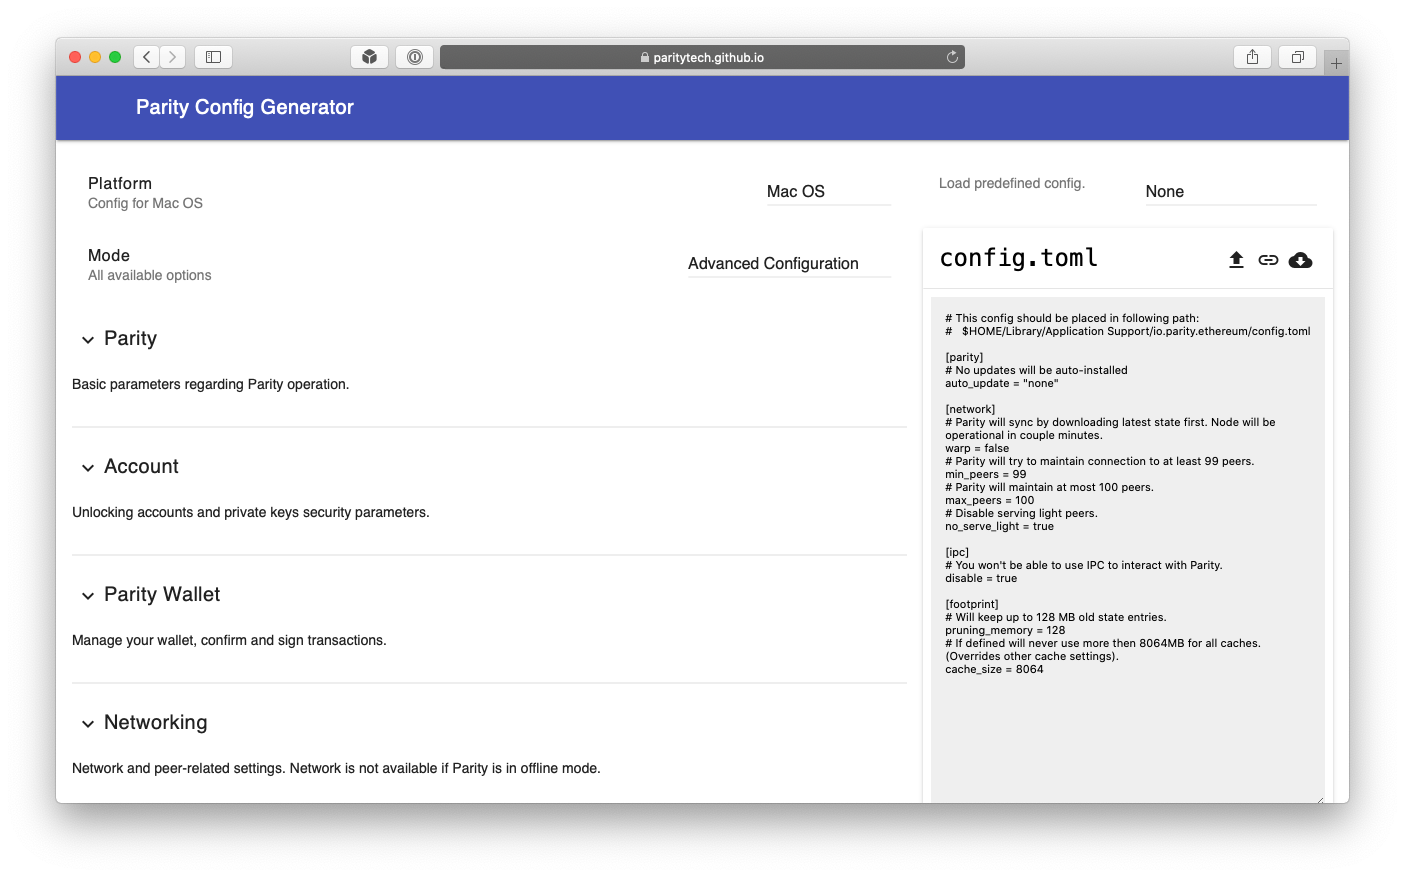The image size is (1405, 877).
Task: Click the 'auto_update = "none"' line
Action: tap(1001, 383)
